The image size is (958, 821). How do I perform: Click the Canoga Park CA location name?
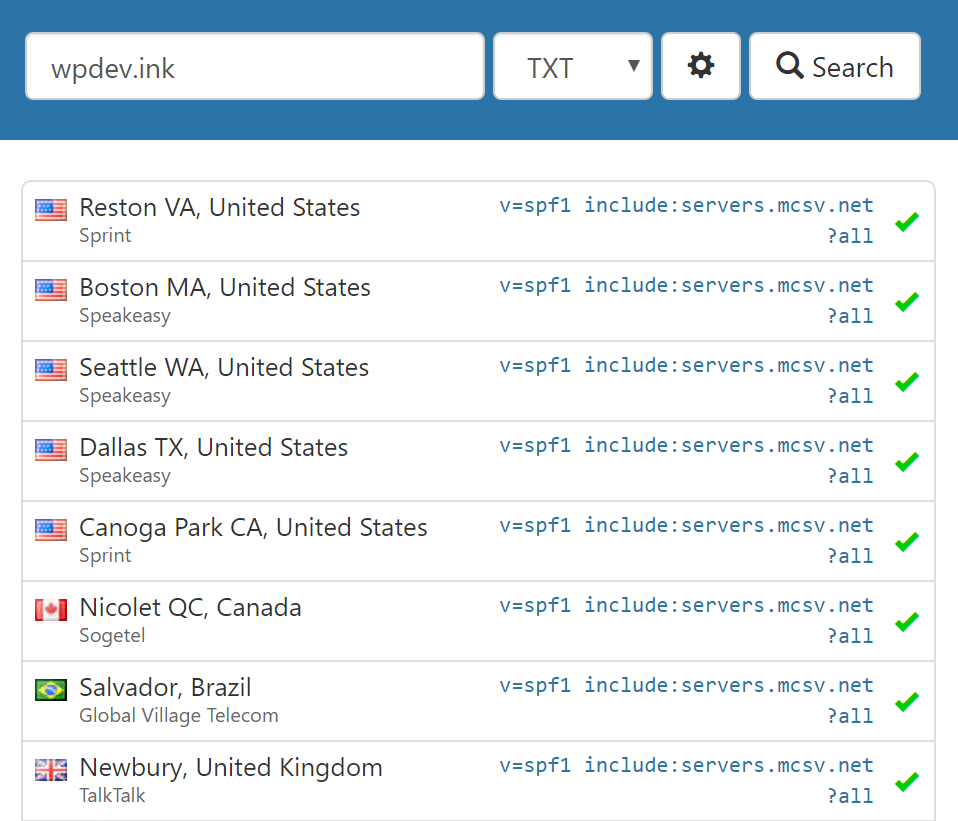(253, 528)
